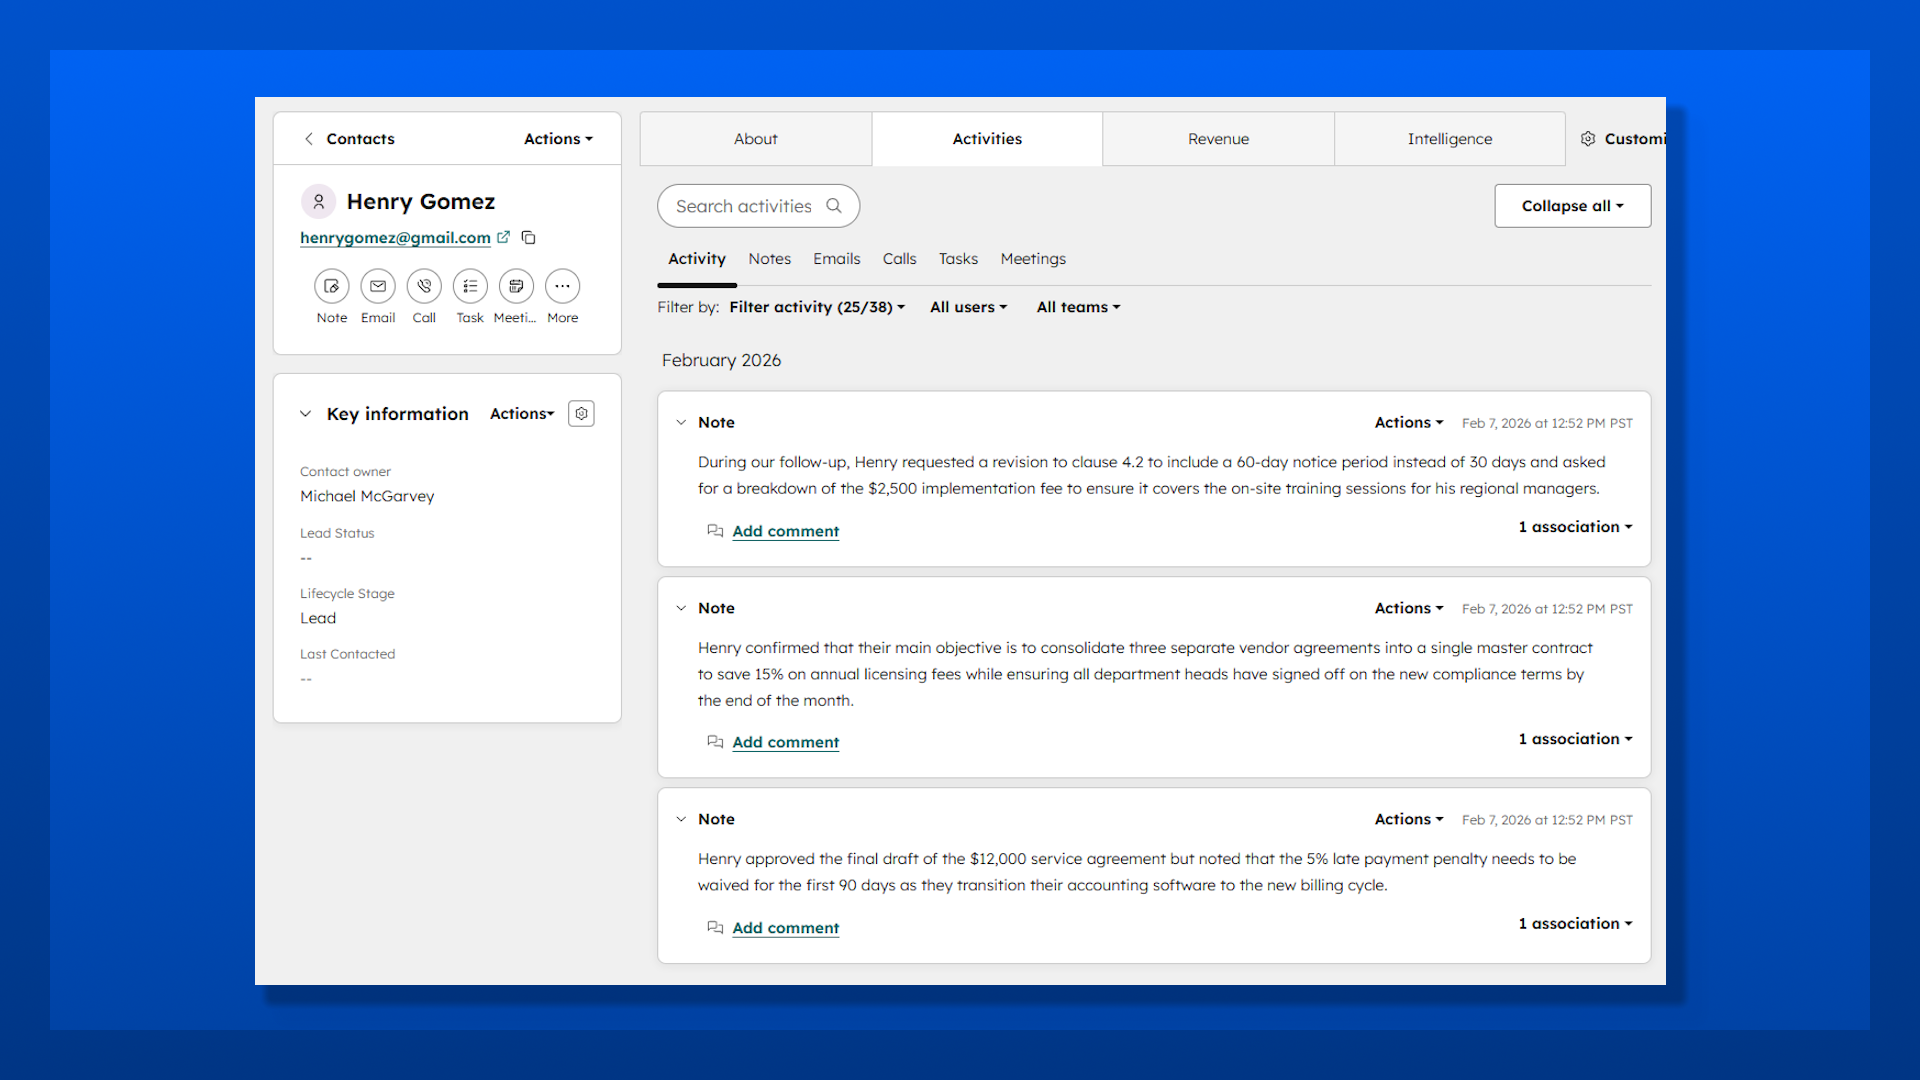The height and width of the screenshot is (1080, 1920).
Task: Go back to Contacts list
Action: tap(349, 139)
